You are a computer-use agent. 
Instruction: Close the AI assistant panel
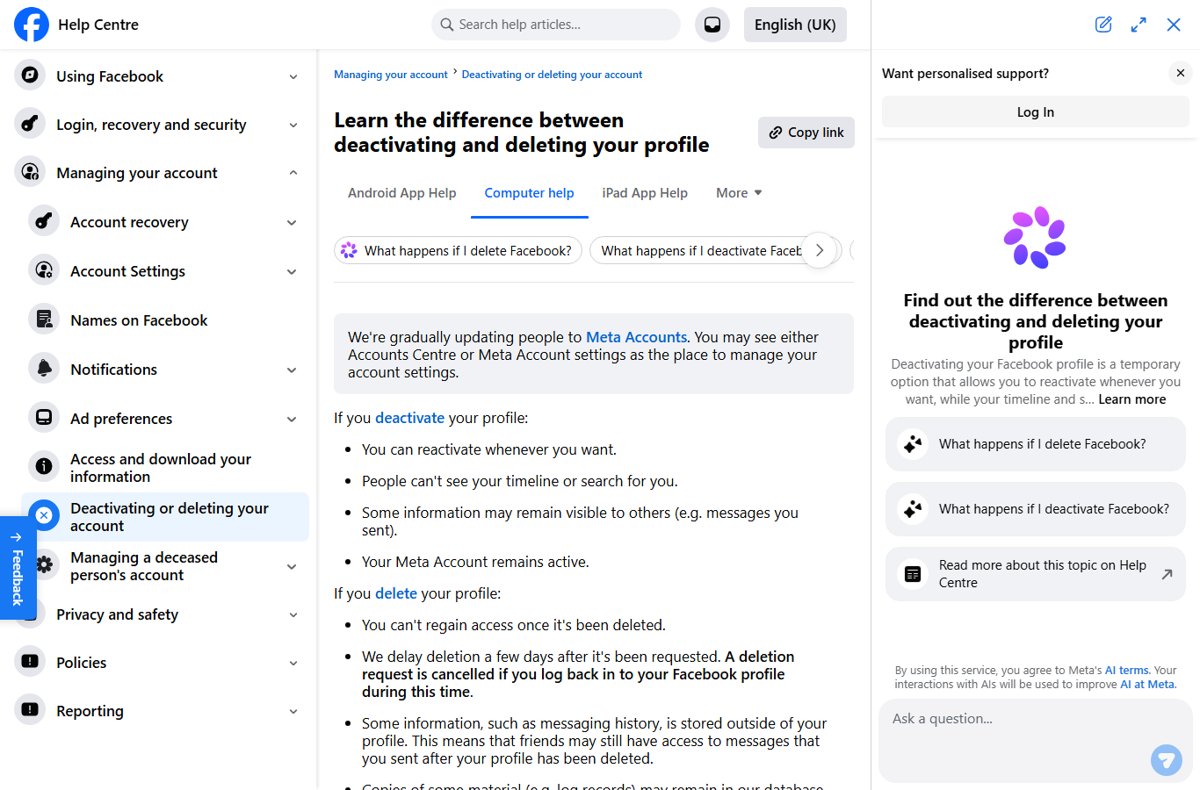click(1174, 25)
